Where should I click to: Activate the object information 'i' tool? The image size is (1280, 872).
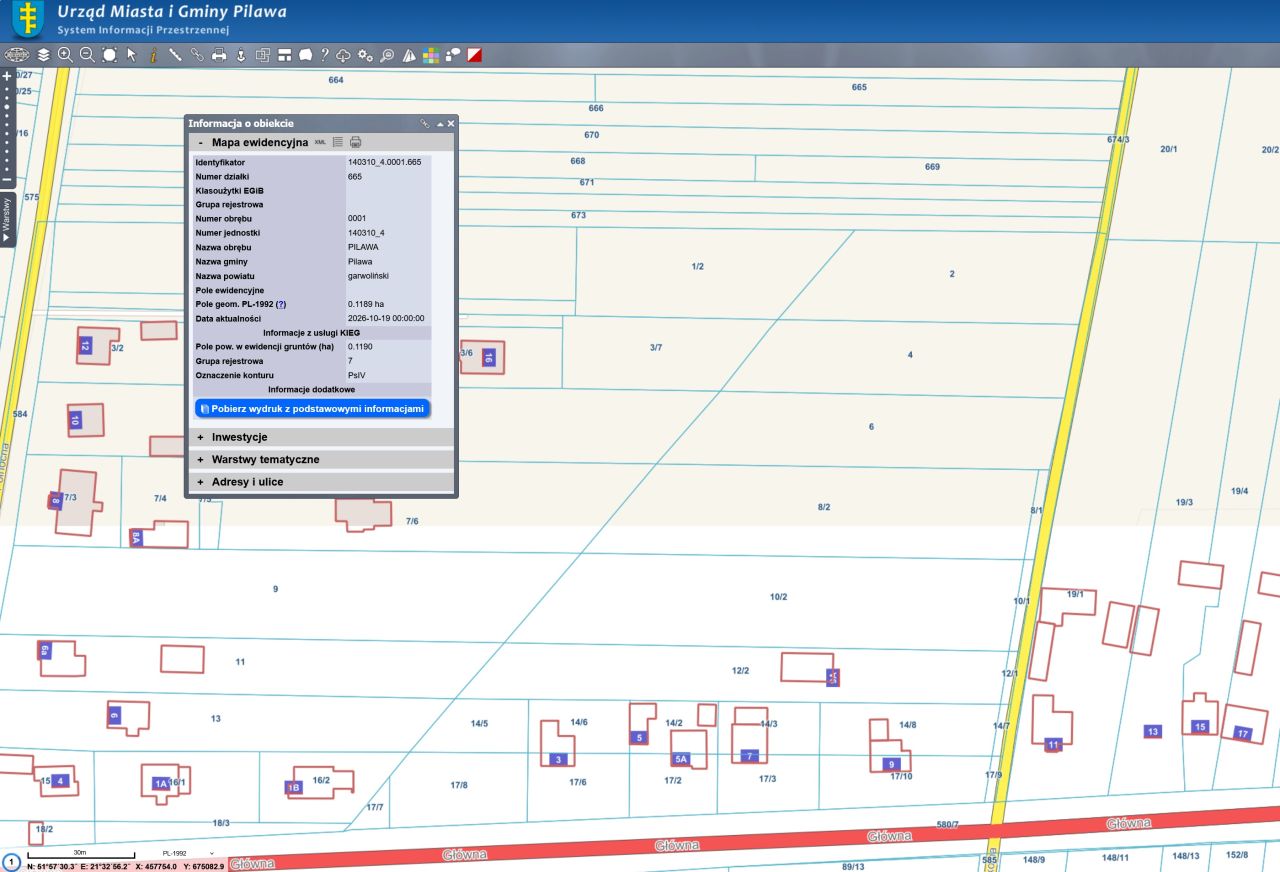click(x=153, y=55)
